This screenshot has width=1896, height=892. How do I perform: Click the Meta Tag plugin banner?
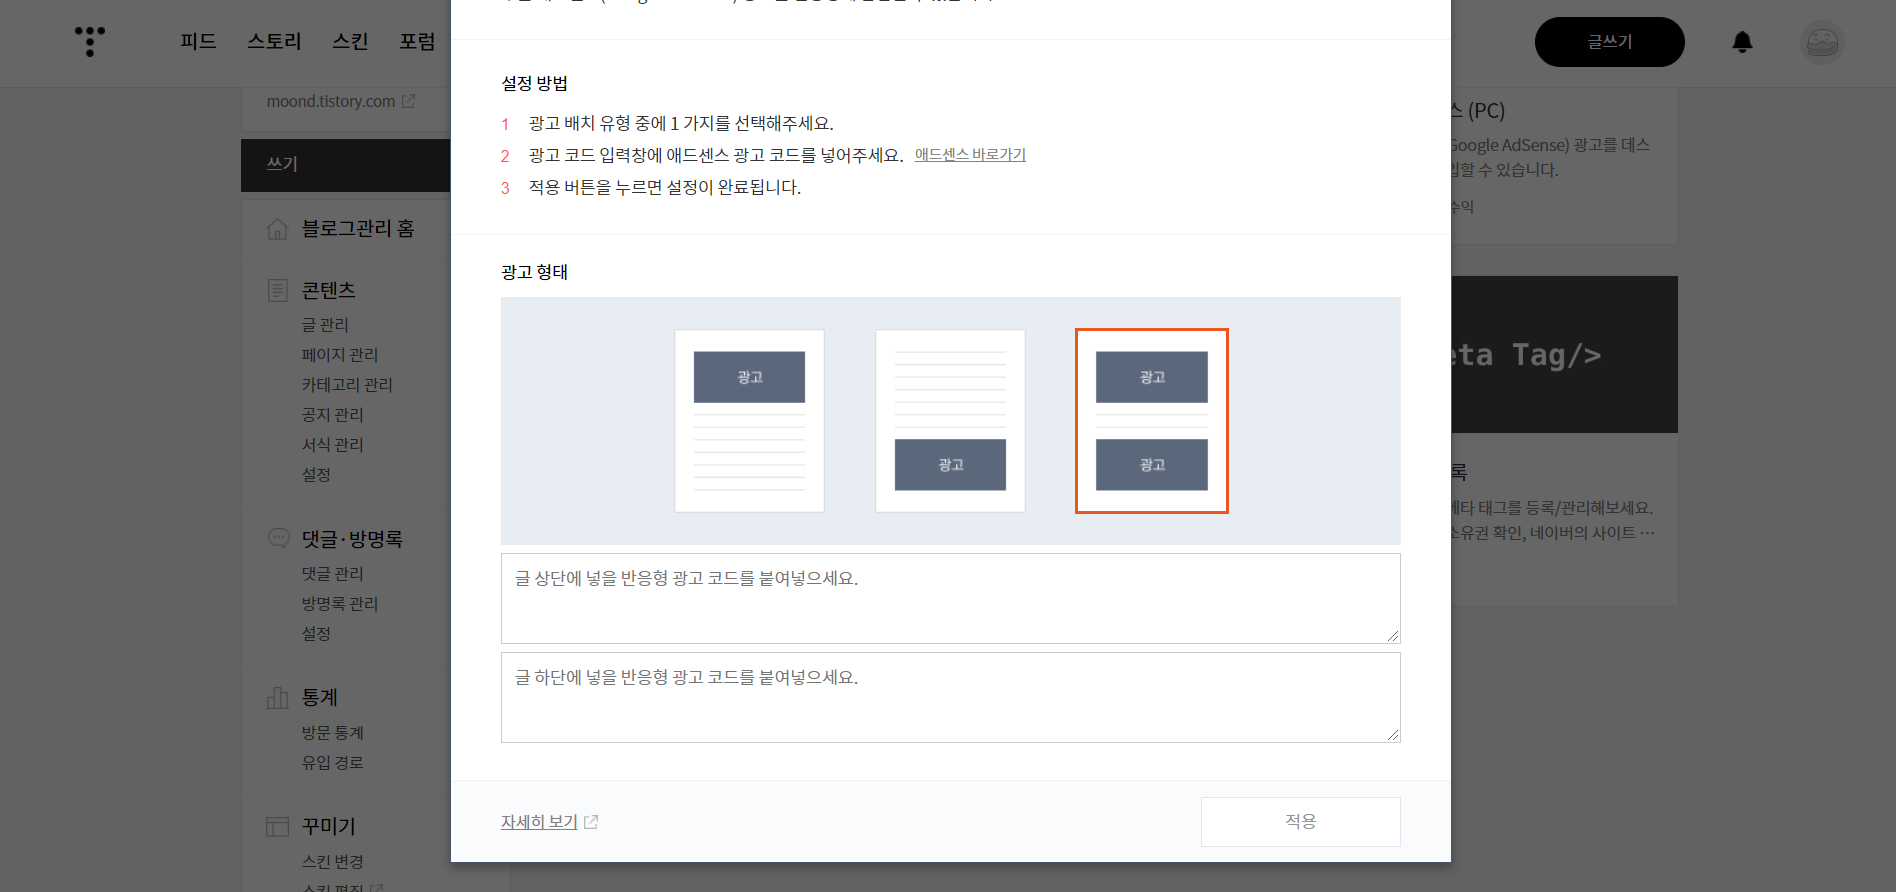pos(1564,355)
